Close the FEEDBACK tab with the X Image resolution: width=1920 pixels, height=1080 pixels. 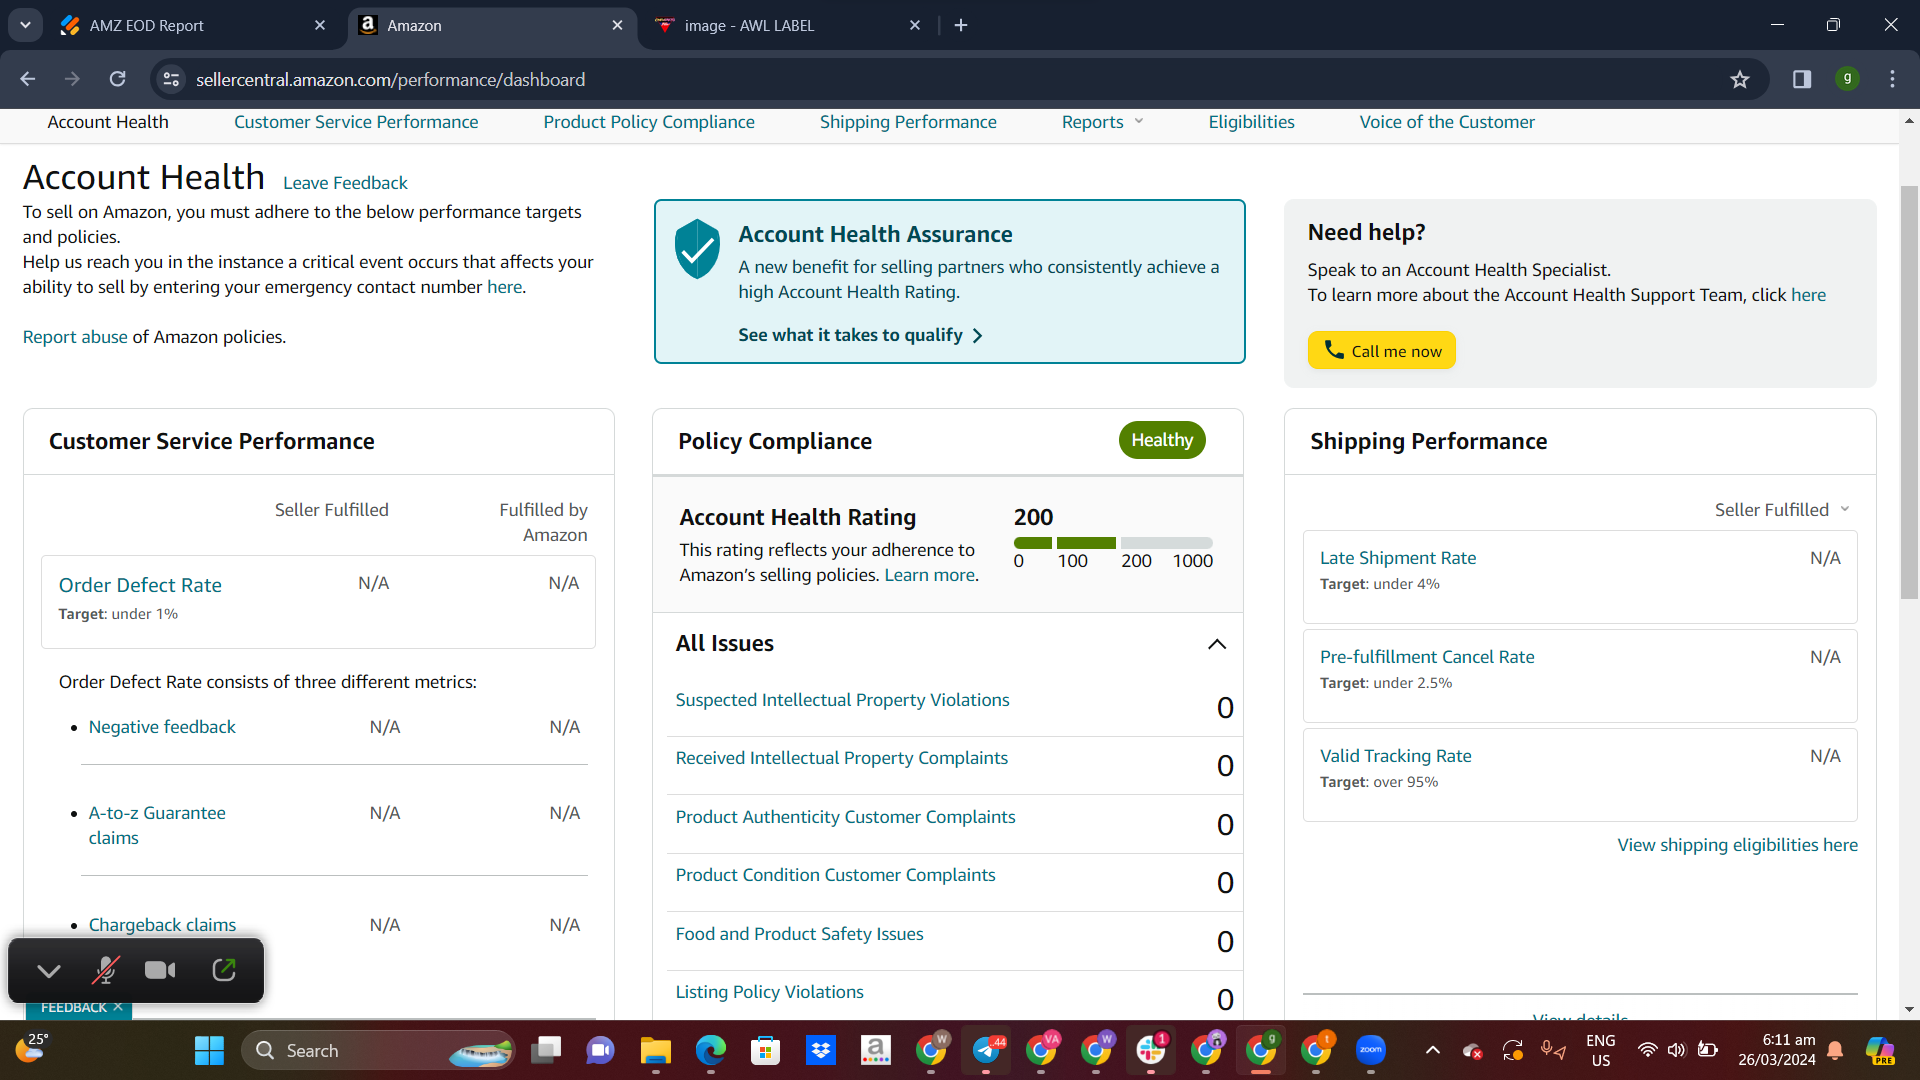(x=118, y=1007)
